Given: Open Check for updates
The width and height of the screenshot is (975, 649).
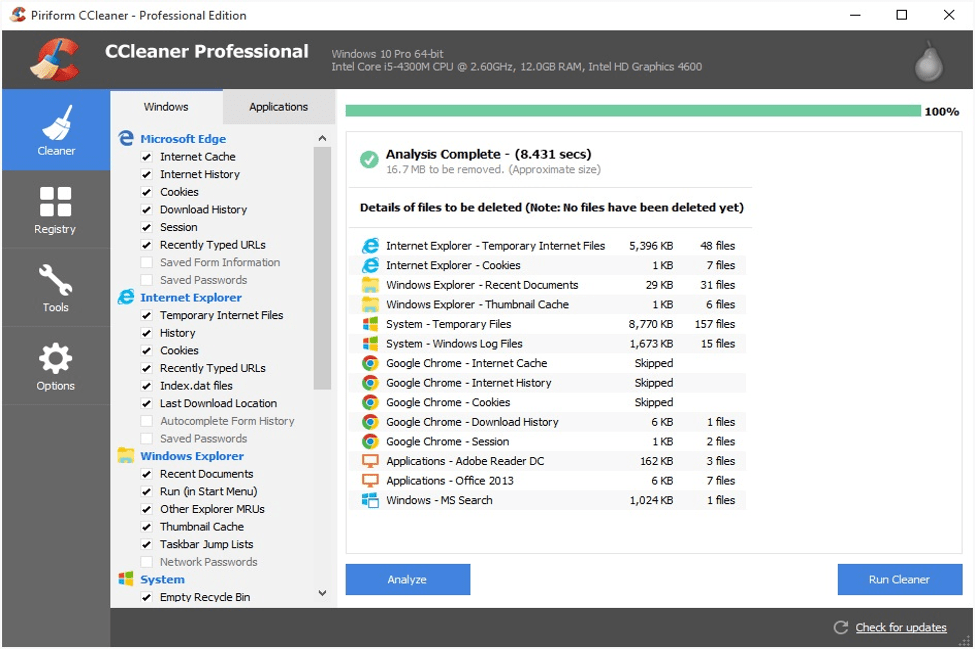Looking at the screenshot, I should pyautogui.click(x=900, y=627).
